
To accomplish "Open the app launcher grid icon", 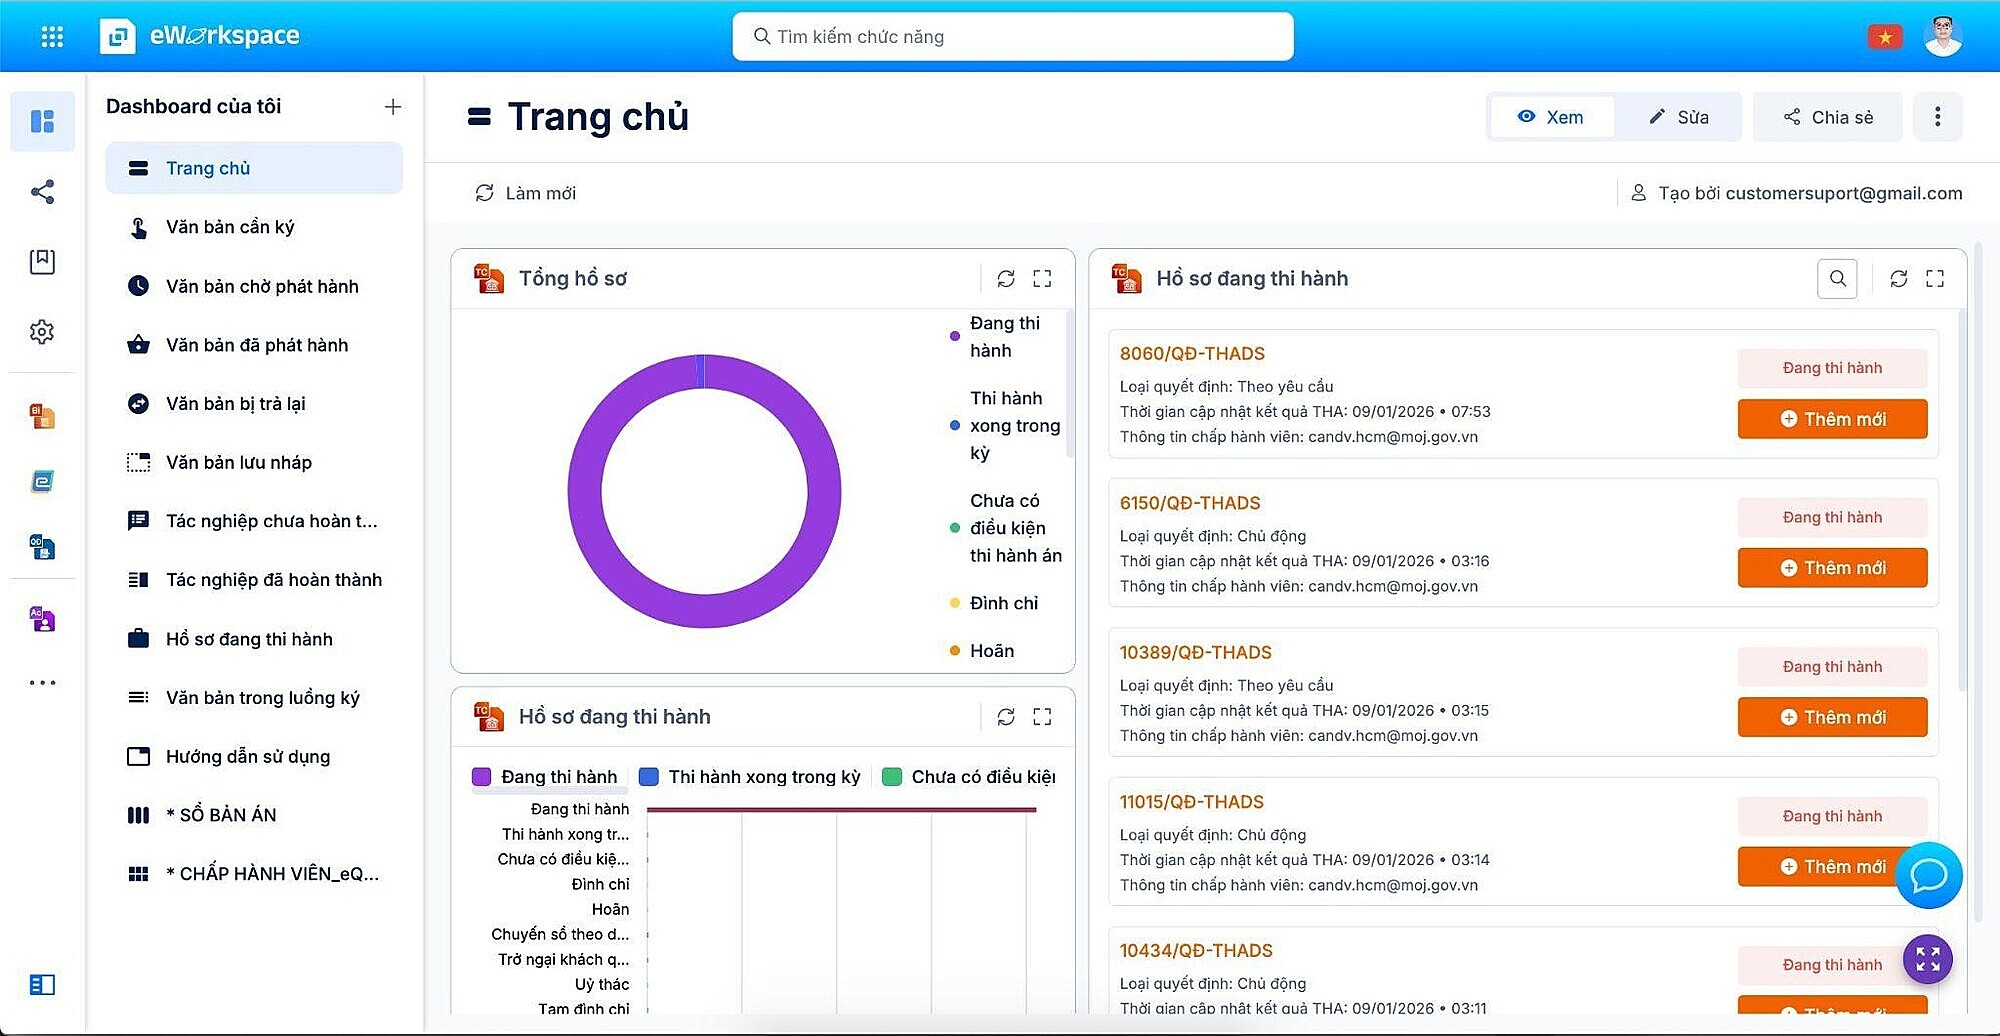I will click(52, 37).
